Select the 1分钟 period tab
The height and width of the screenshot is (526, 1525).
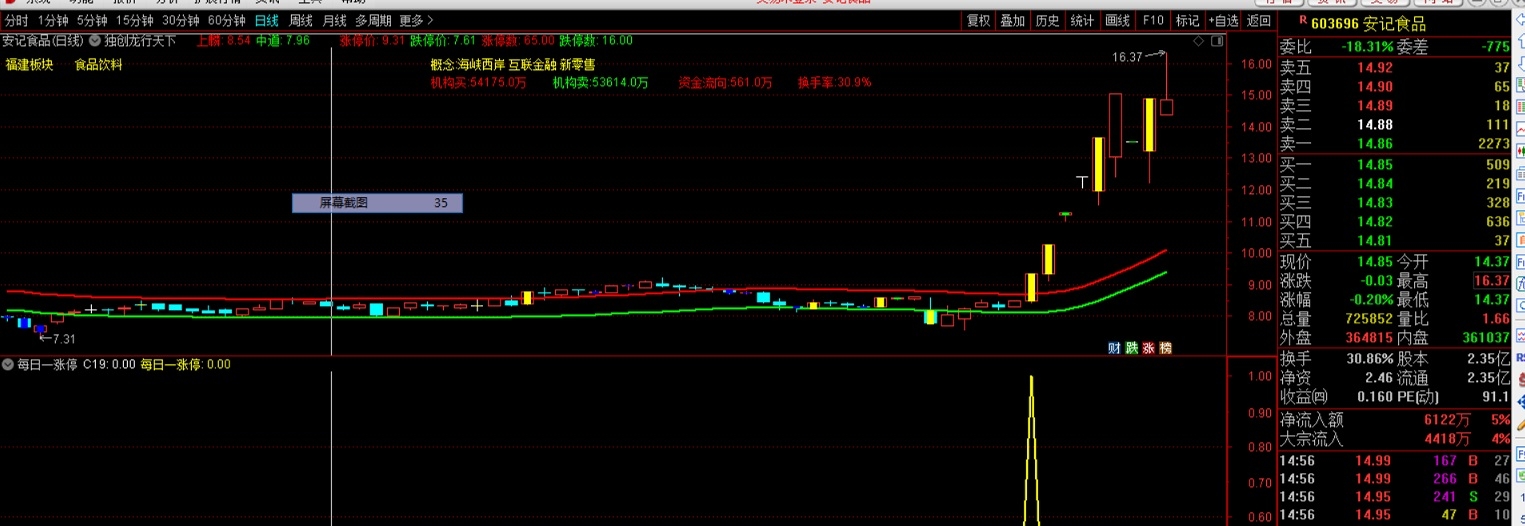pyautogui.click(x=53, y=20)
